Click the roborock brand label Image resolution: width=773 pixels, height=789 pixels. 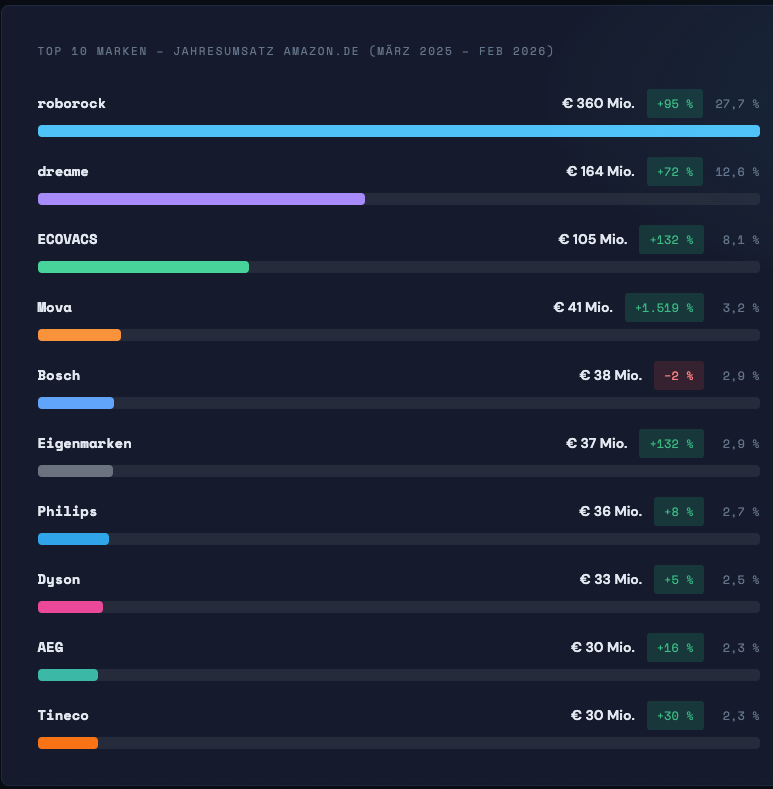point(72,103)
